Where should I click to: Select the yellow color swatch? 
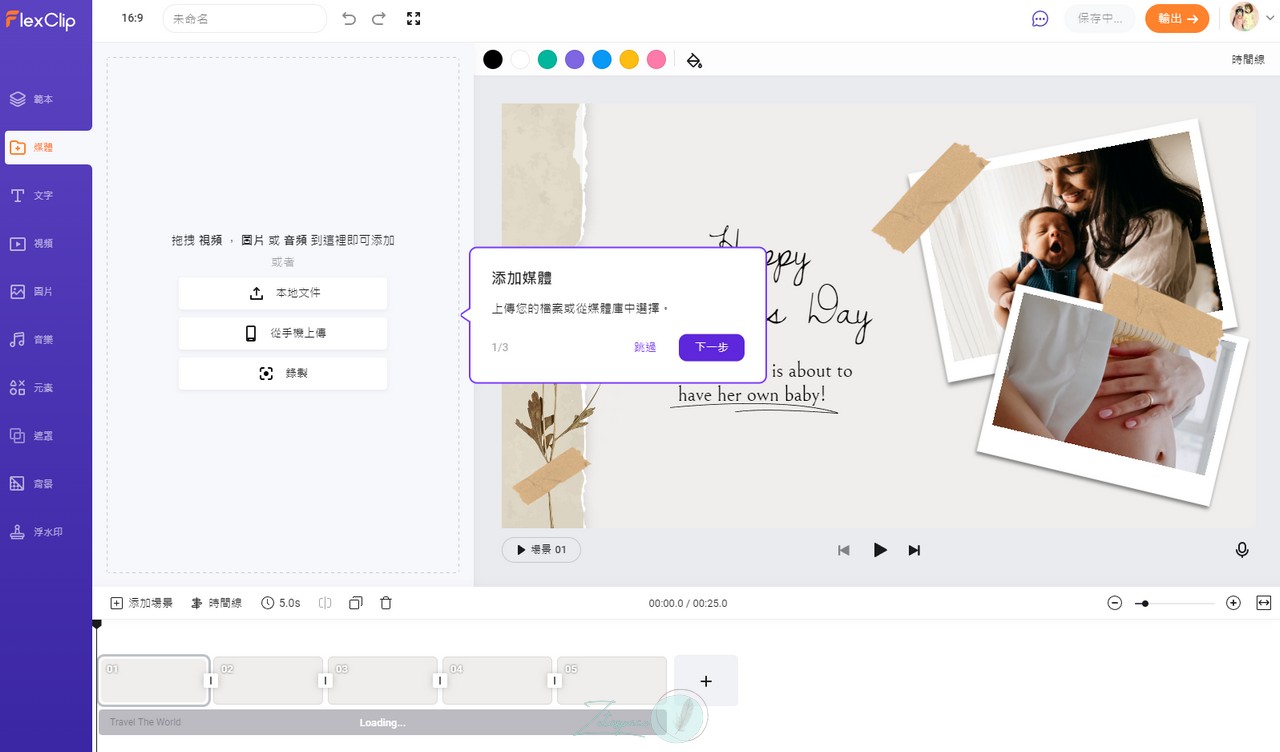pyautogui.click(x=629, y=59)
